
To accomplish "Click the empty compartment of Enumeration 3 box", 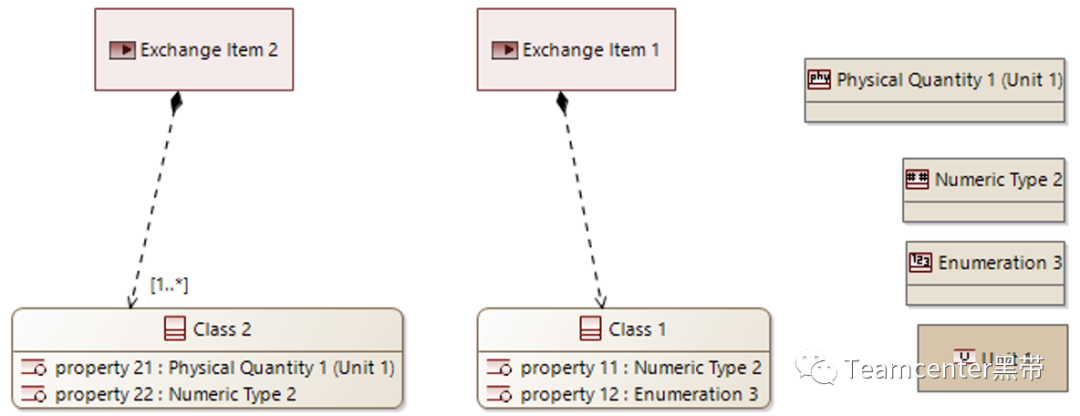I will 985,295.
